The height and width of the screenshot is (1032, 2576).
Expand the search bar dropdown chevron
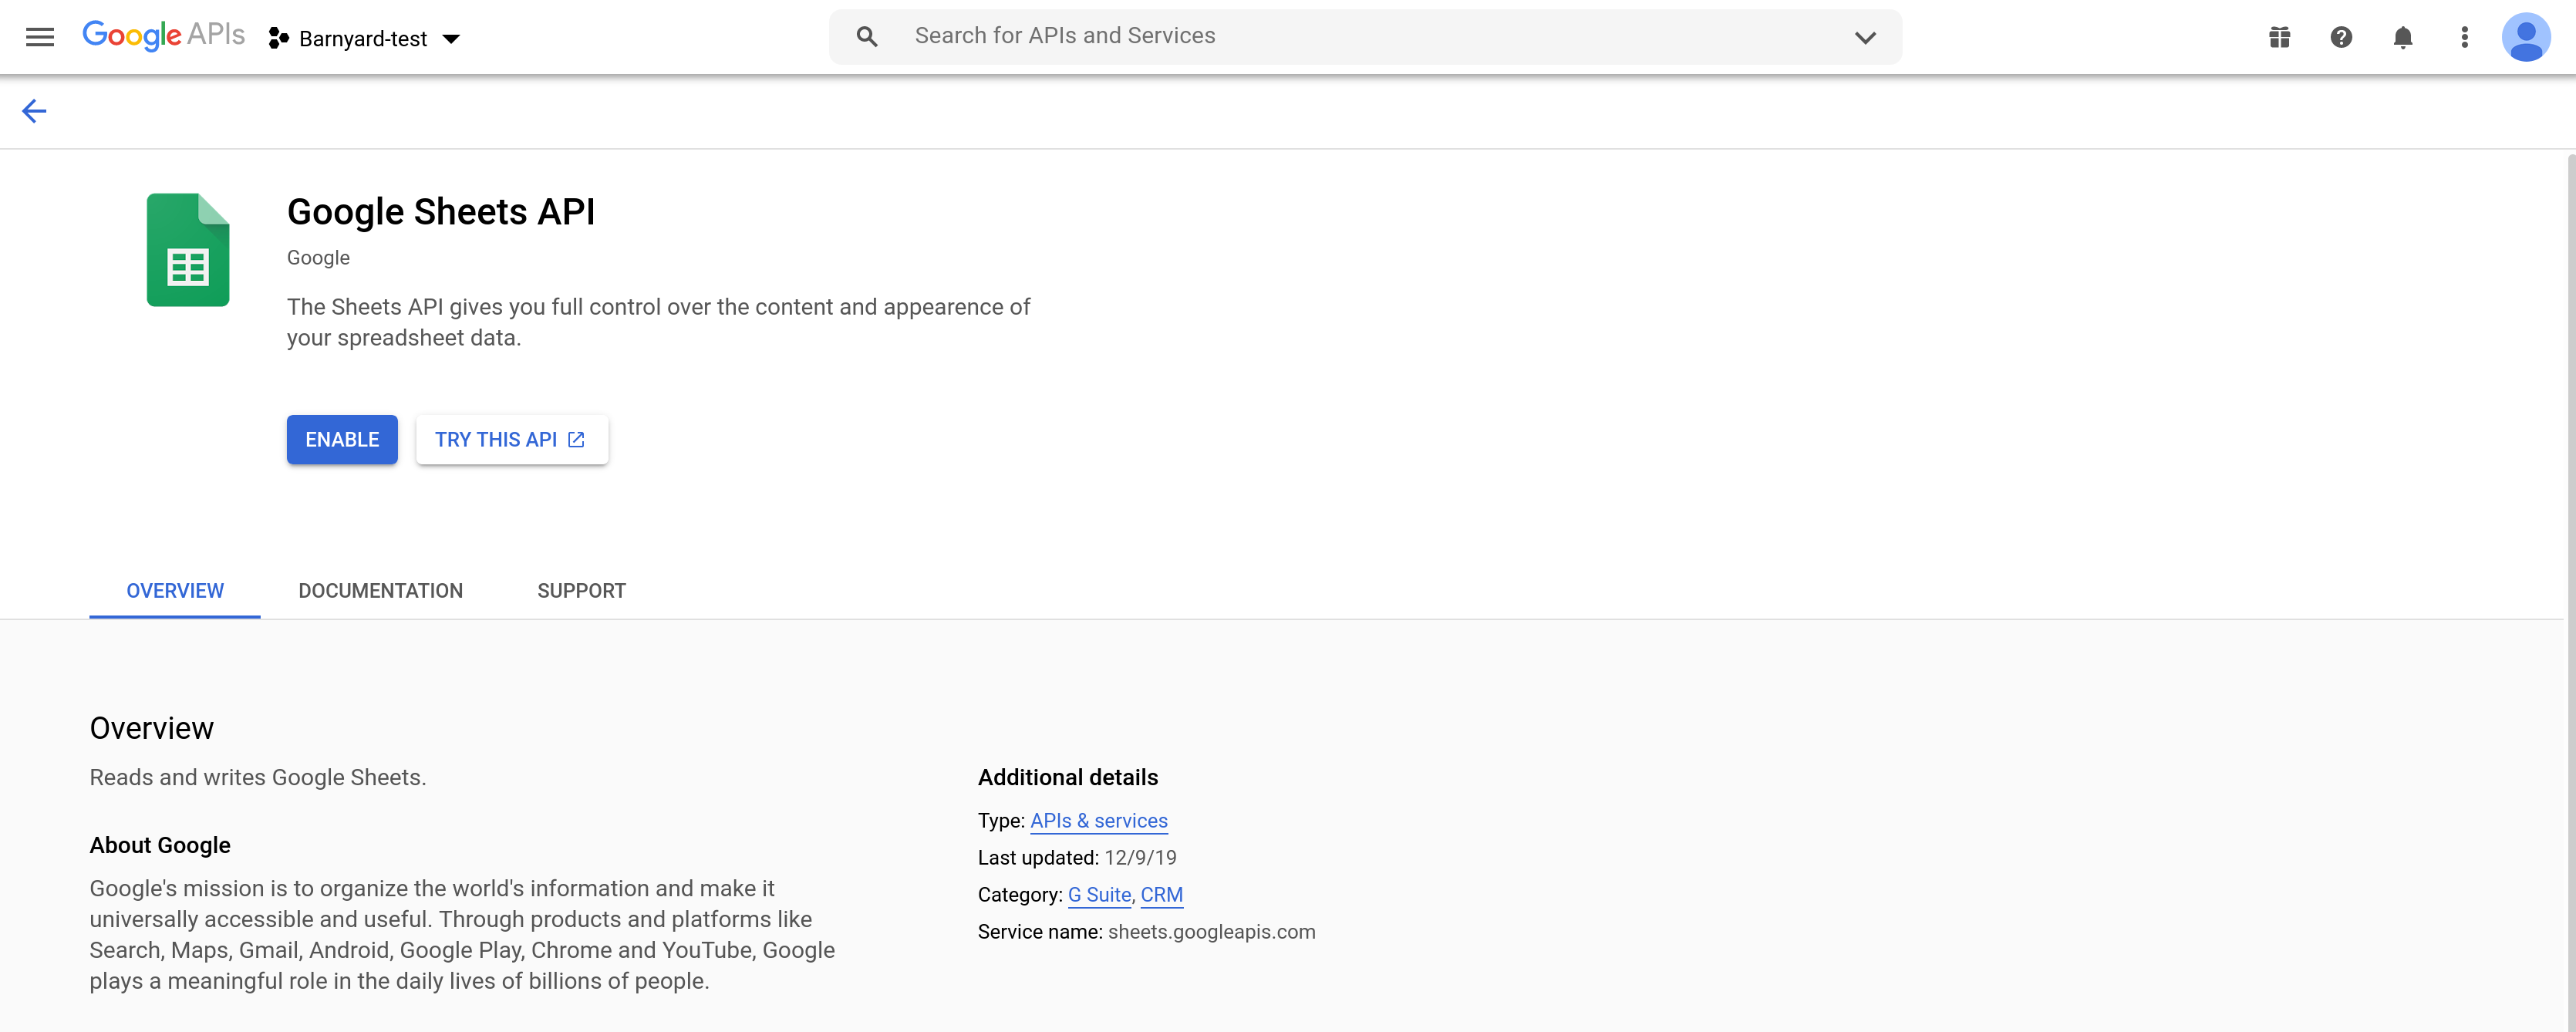1865,37
